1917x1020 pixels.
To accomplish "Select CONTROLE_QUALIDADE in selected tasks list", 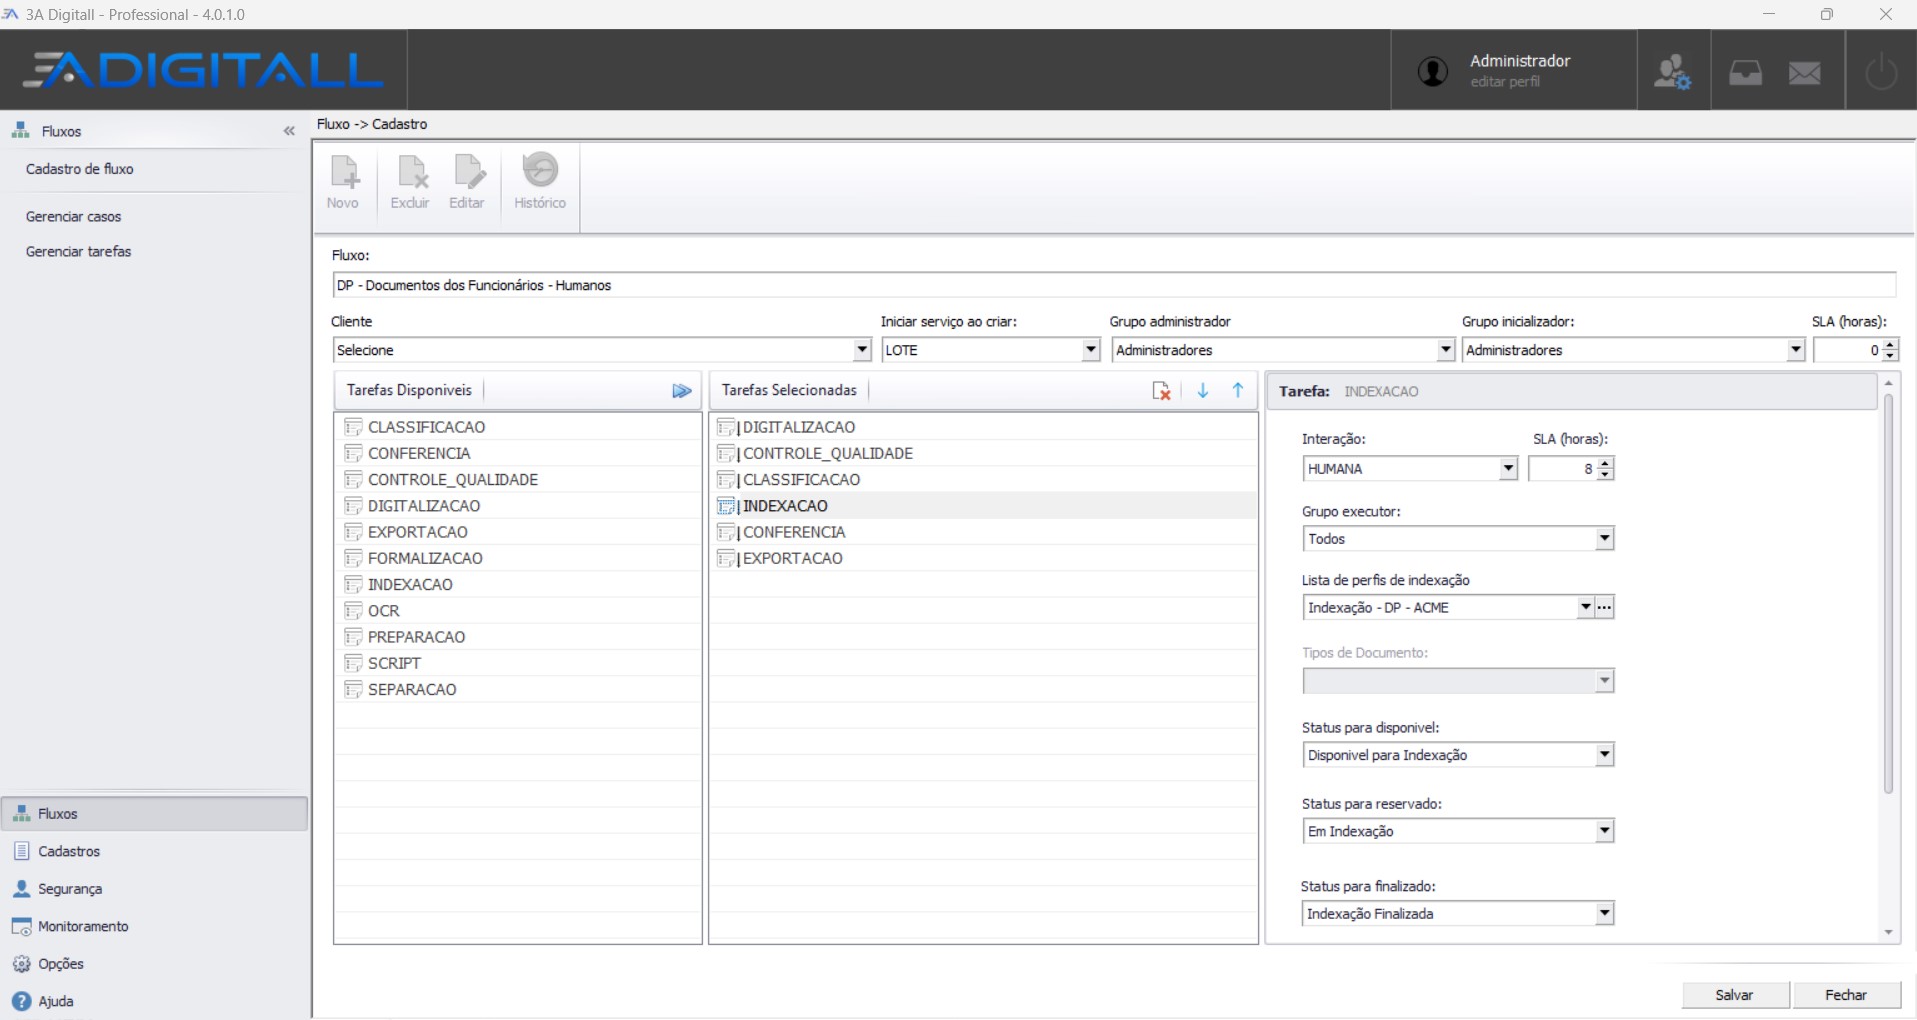I will point(984,453).
